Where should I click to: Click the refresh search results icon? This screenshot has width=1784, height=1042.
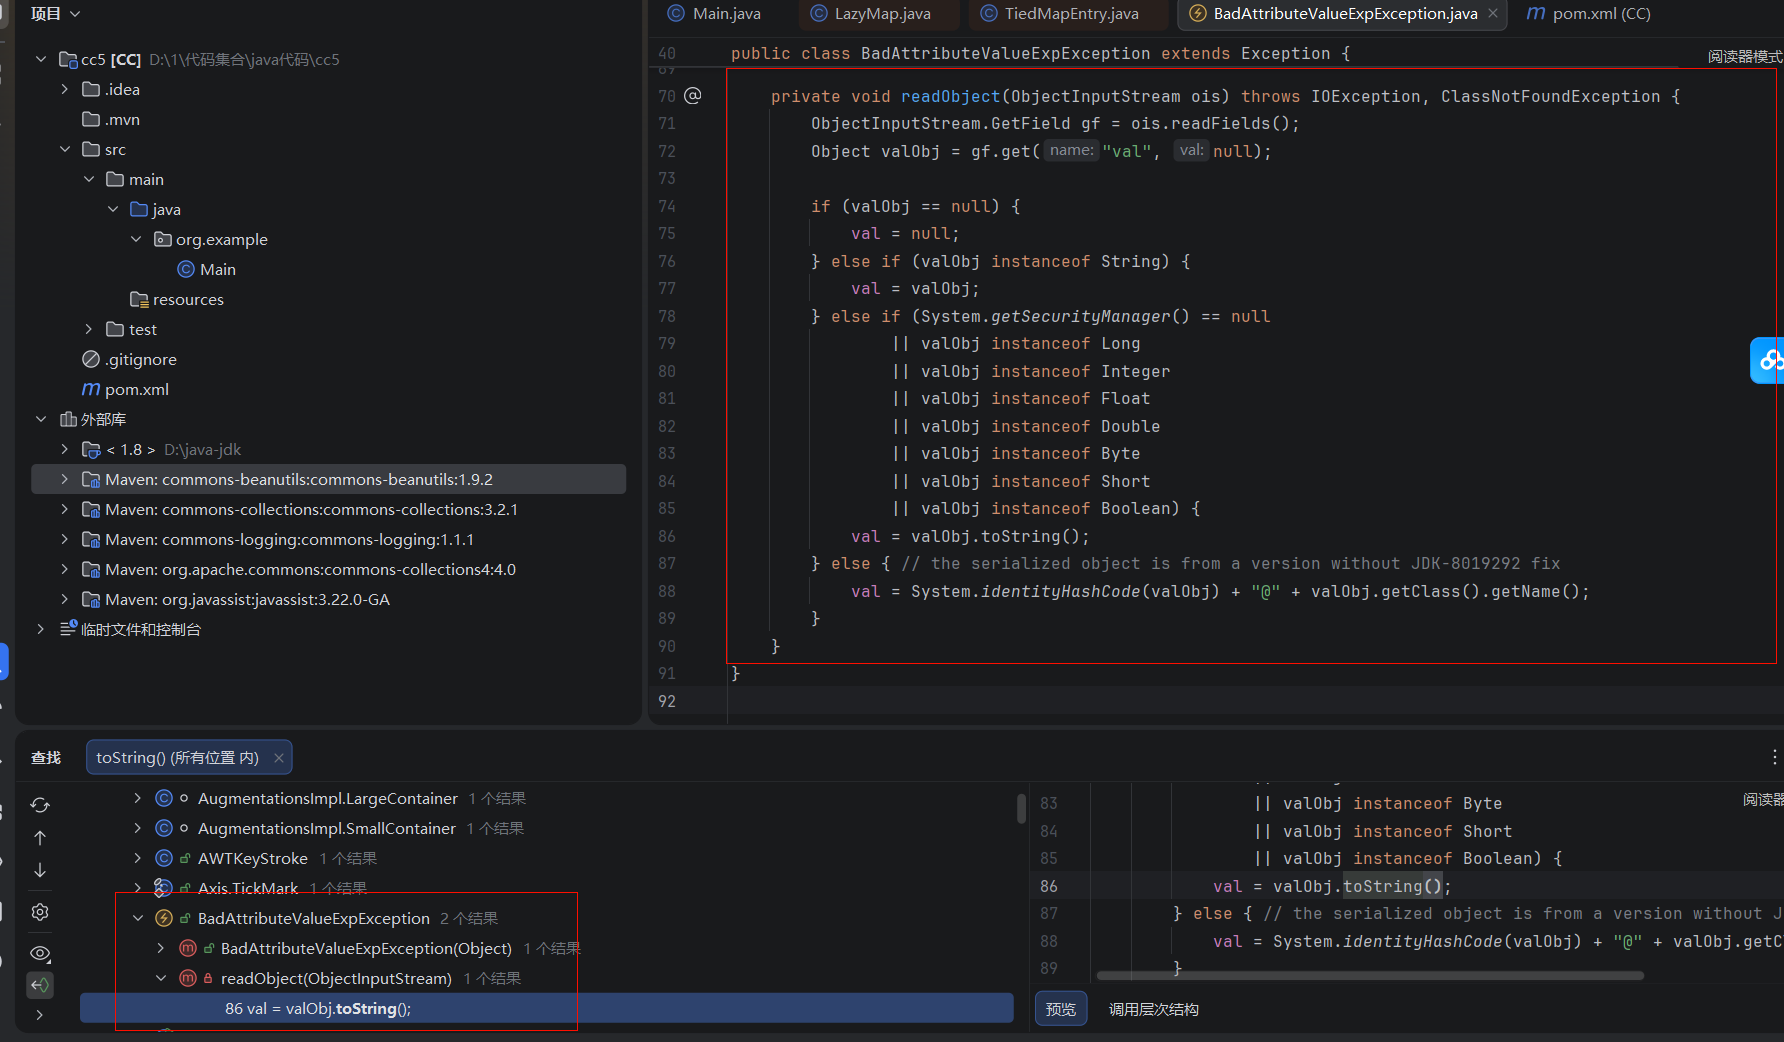click(40, 805)
